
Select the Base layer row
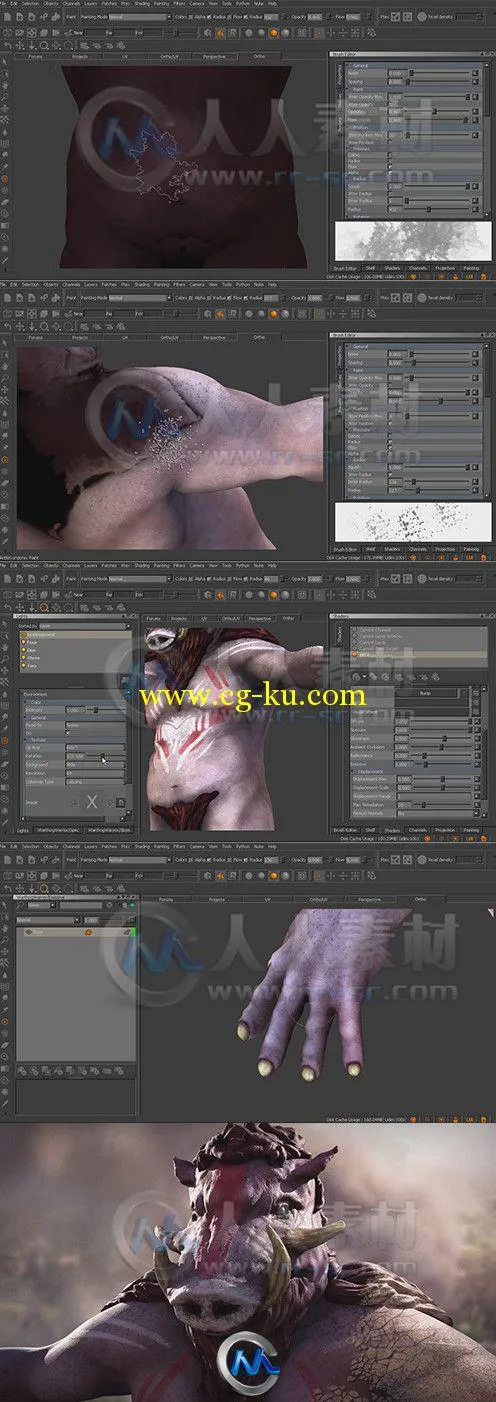tap(76, 932)
